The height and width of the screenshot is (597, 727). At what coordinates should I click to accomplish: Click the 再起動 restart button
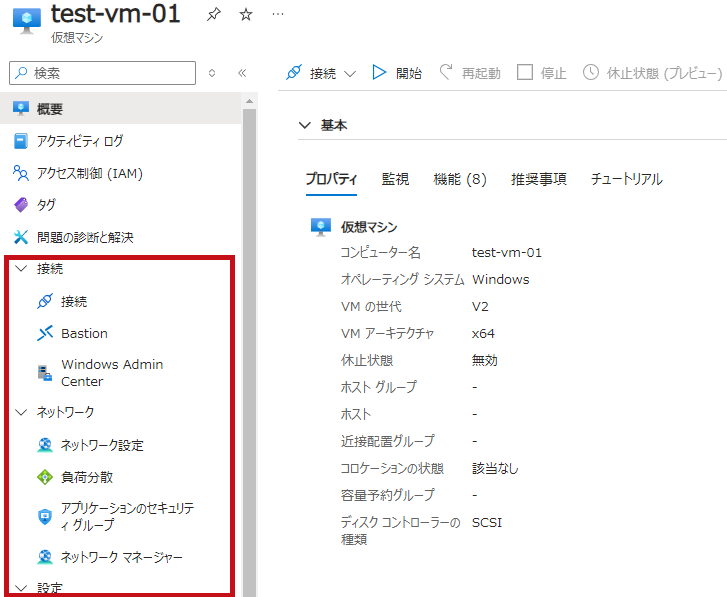(x=470, y=73)
